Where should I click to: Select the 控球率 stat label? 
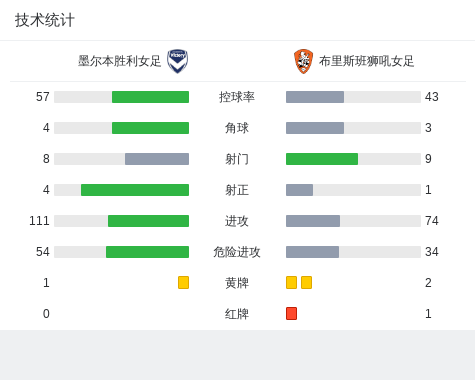[237, 97]
